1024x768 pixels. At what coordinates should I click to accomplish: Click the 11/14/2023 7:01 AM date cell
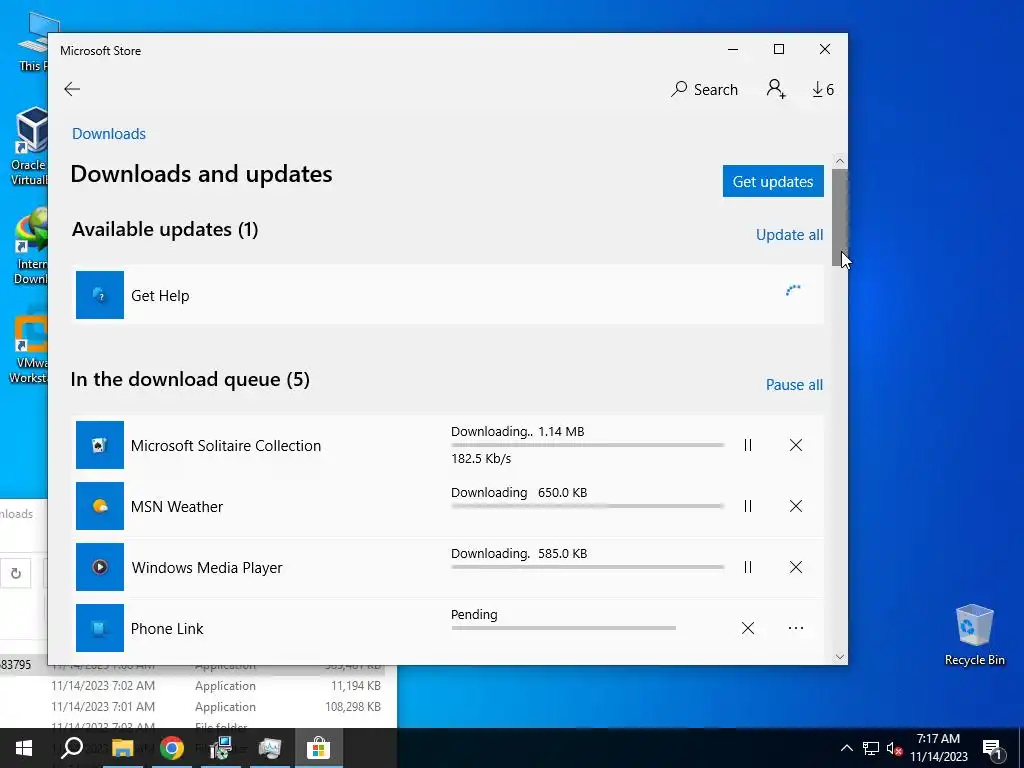[103, 707]
